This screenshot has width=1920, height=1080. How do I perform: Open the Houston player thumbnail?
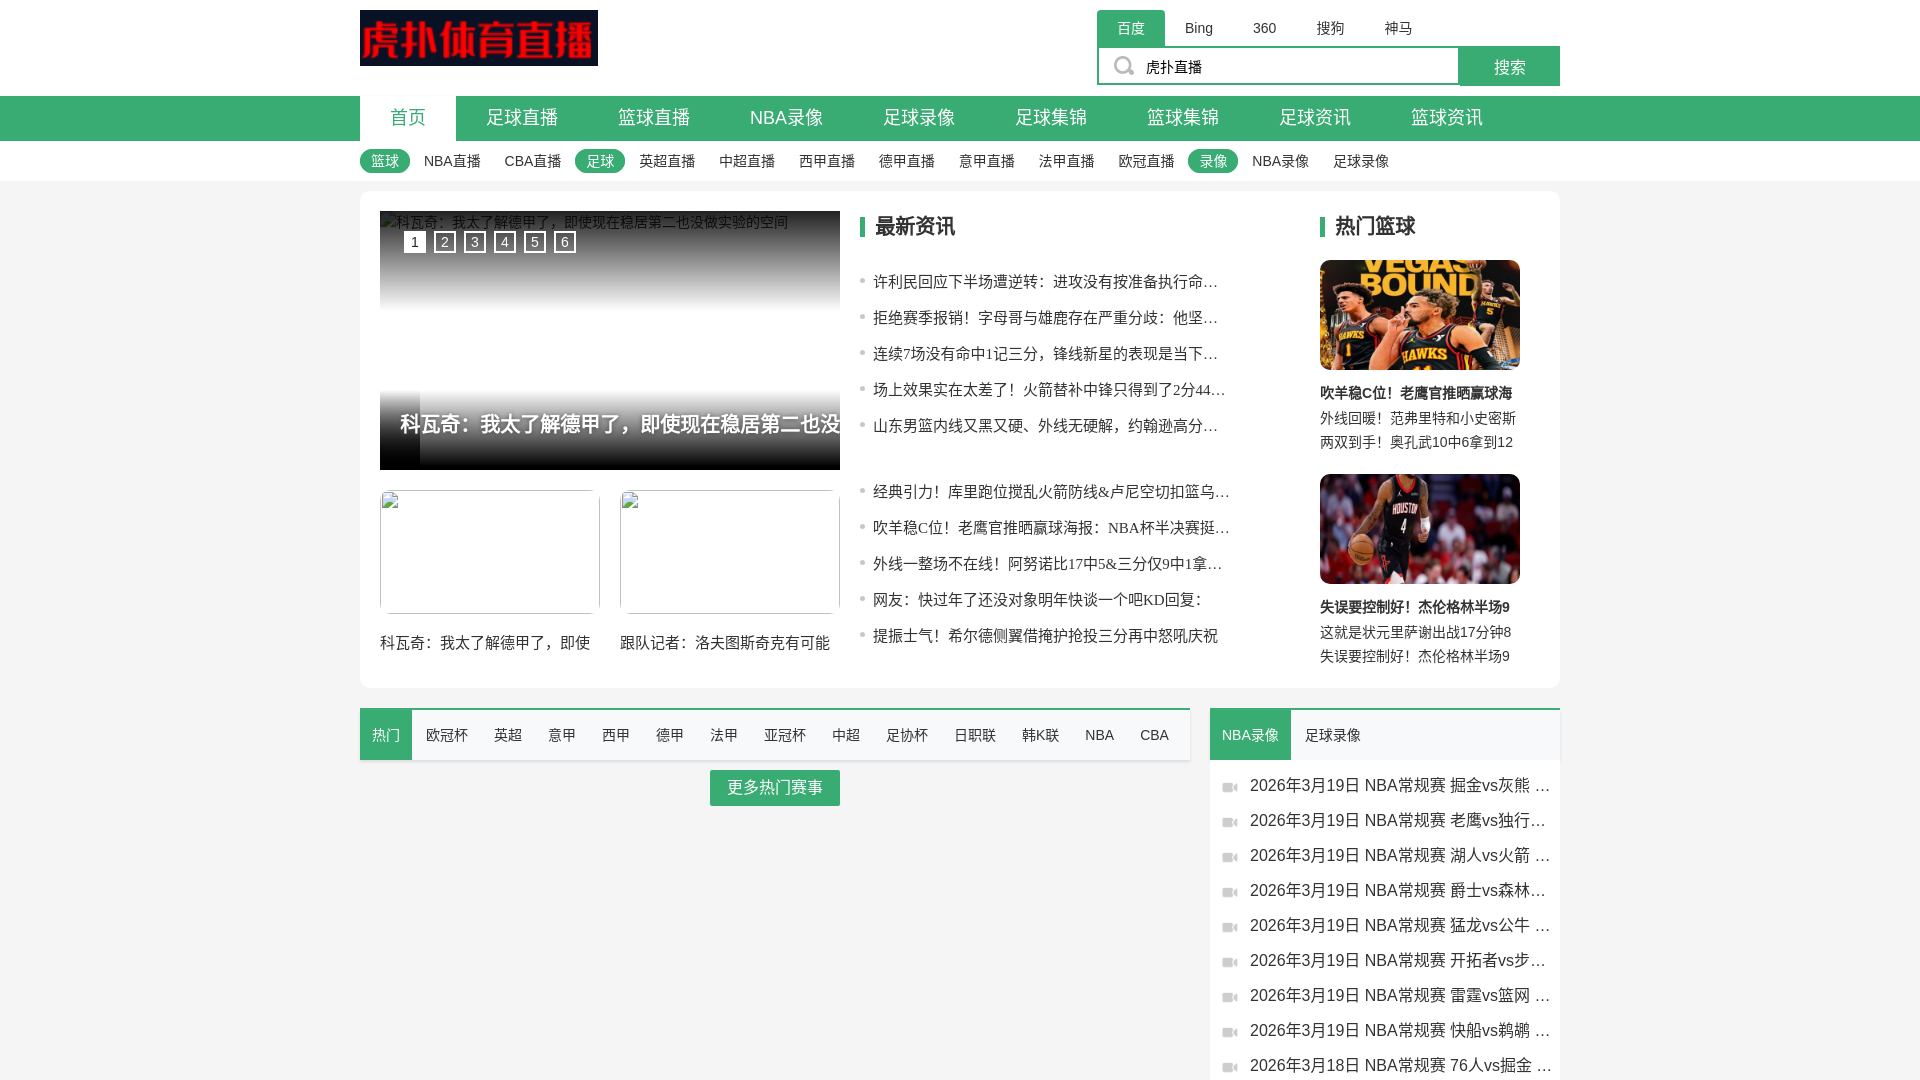pyautogui.click(x=1420, y=529)
